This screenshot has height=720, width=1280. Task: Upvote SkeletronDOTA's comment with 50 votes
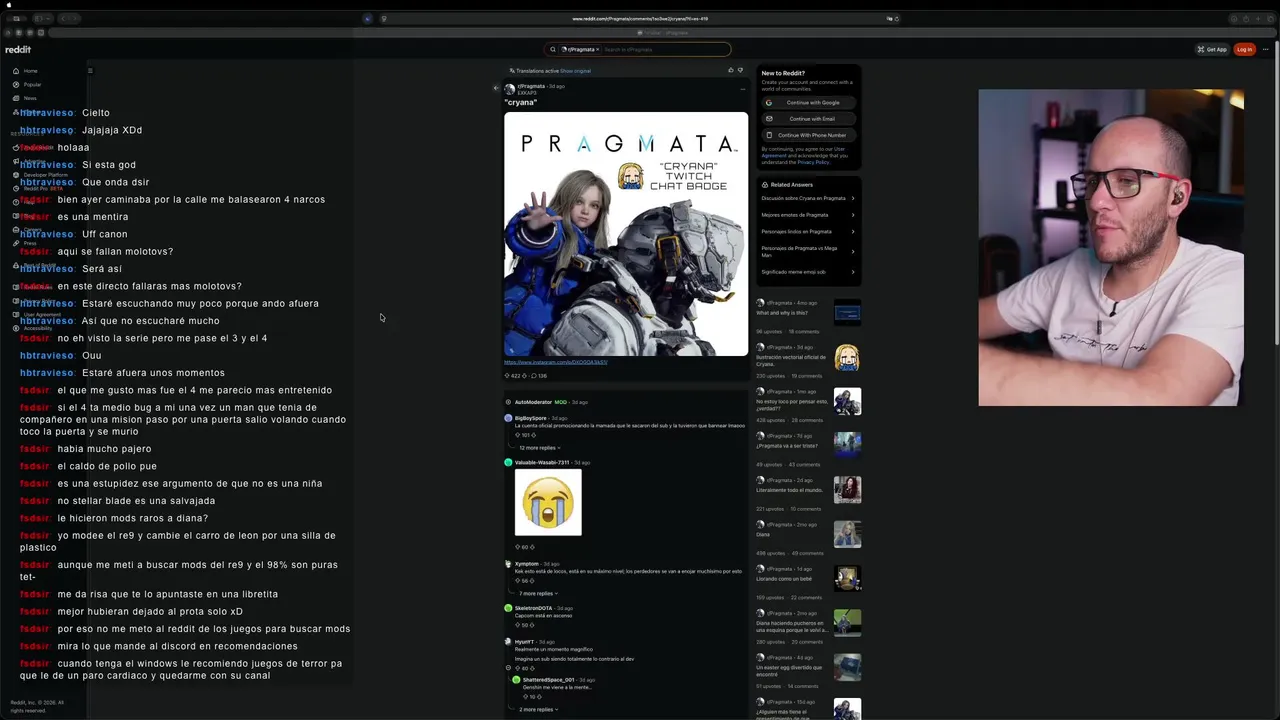click(x=518, y=625)
